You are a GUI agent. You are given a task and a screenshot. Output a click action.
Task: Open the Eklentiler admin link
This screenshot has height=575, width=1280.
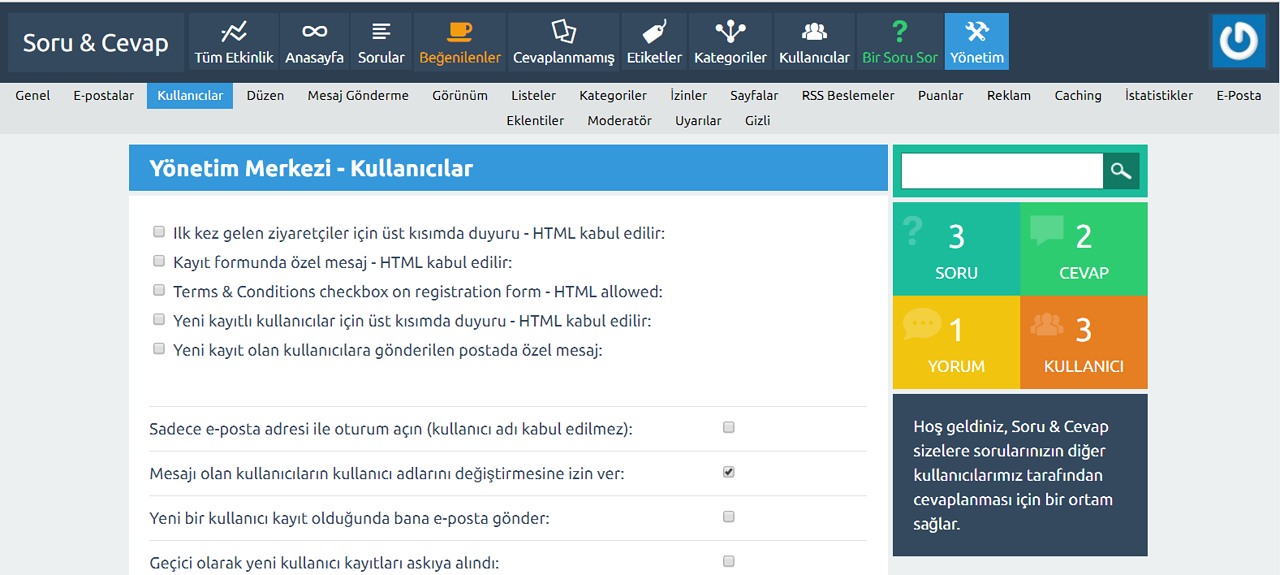[x=535, y=121]
